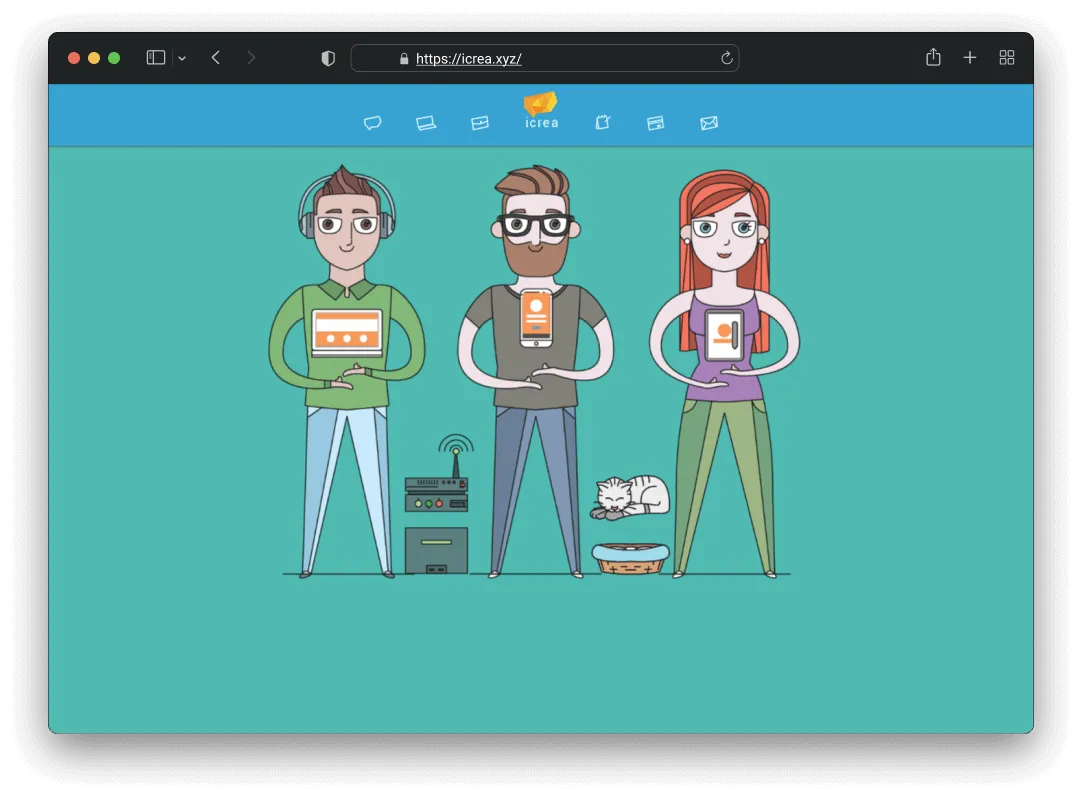The image size is (1082, 798).
Task: Open the chat bubble icon in the navbar
Action: coord(373,122)
